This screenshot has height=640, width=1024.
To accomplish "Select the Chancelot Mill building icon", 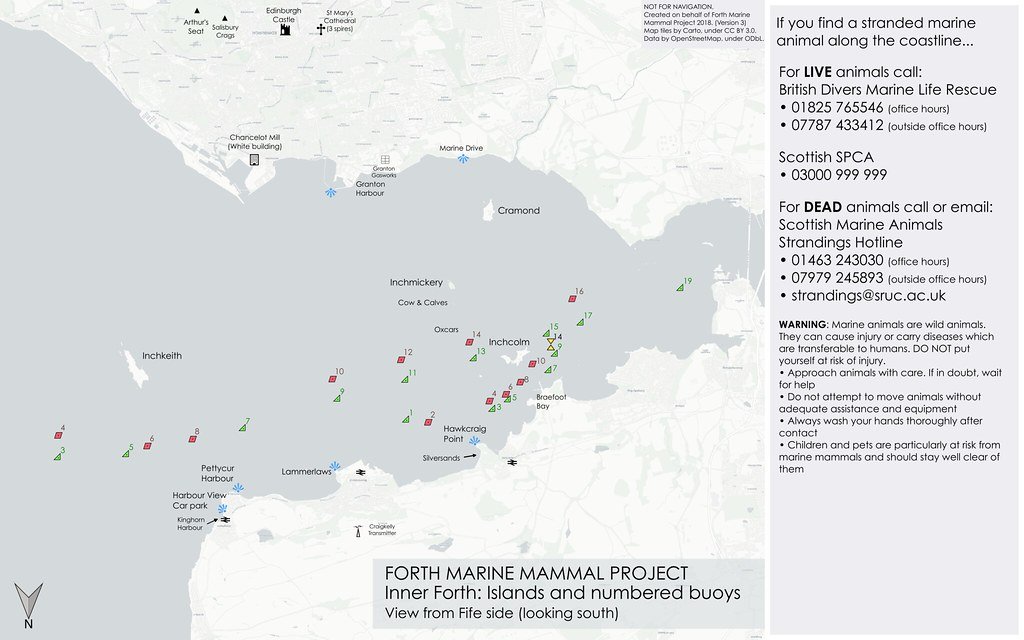I will tap(254, 159).
